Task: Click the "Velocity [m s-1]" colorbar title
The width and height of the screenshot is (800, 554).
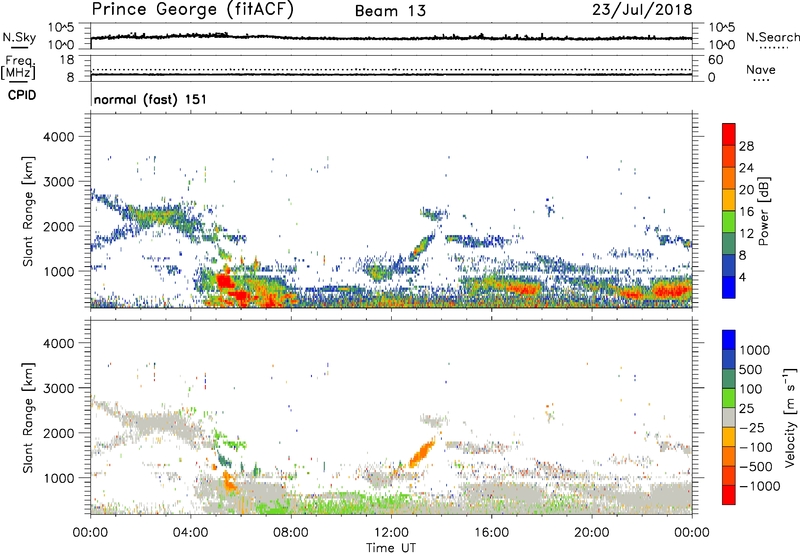Action: [x=791, y=417]
